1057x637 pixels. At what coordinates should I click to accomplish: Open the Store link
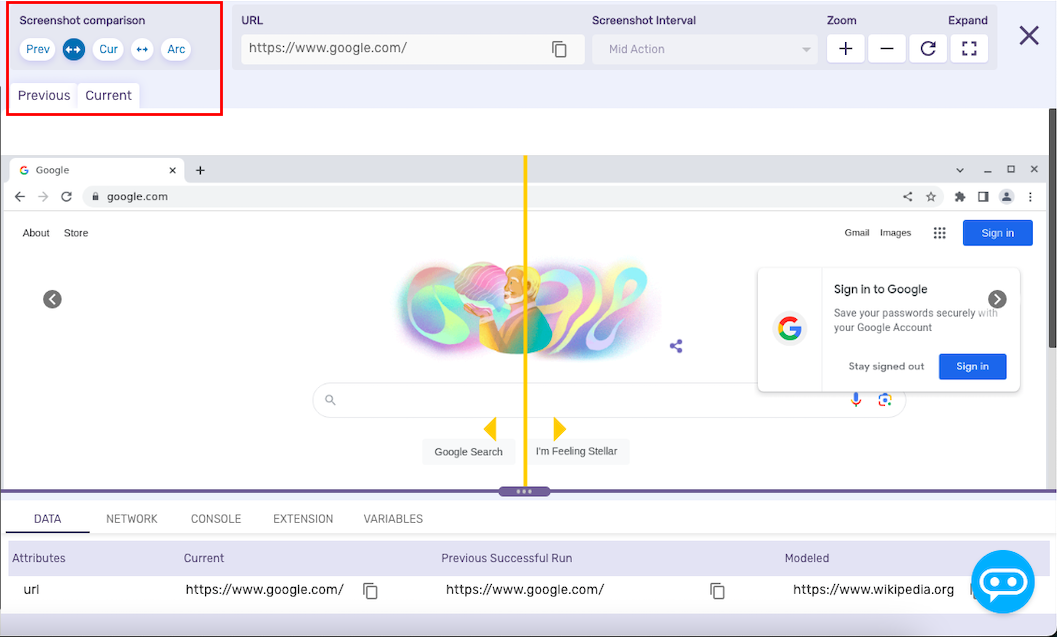point(76,233)
